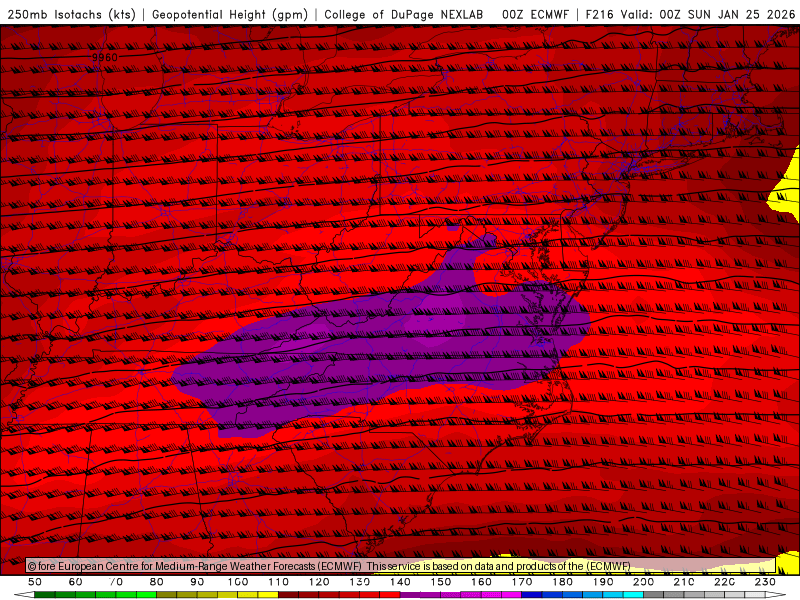
Task: Click the "00Z SUN JAN 25 2026" valid time
Action: (x=727, y=14)
